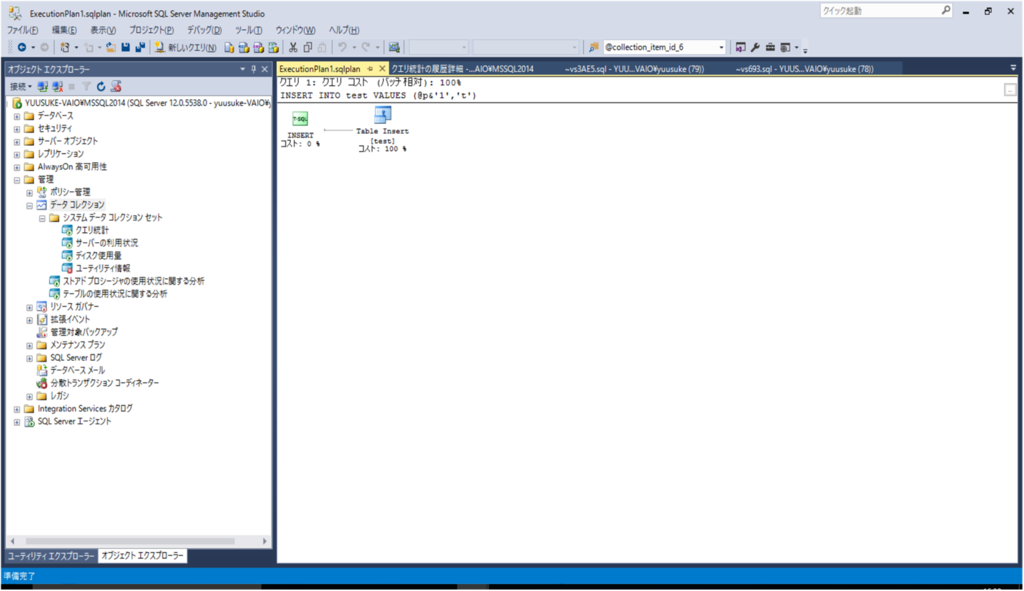The image size is (1024, 591).
Task: Expand the データベース folder node
Action: [17, 116]
